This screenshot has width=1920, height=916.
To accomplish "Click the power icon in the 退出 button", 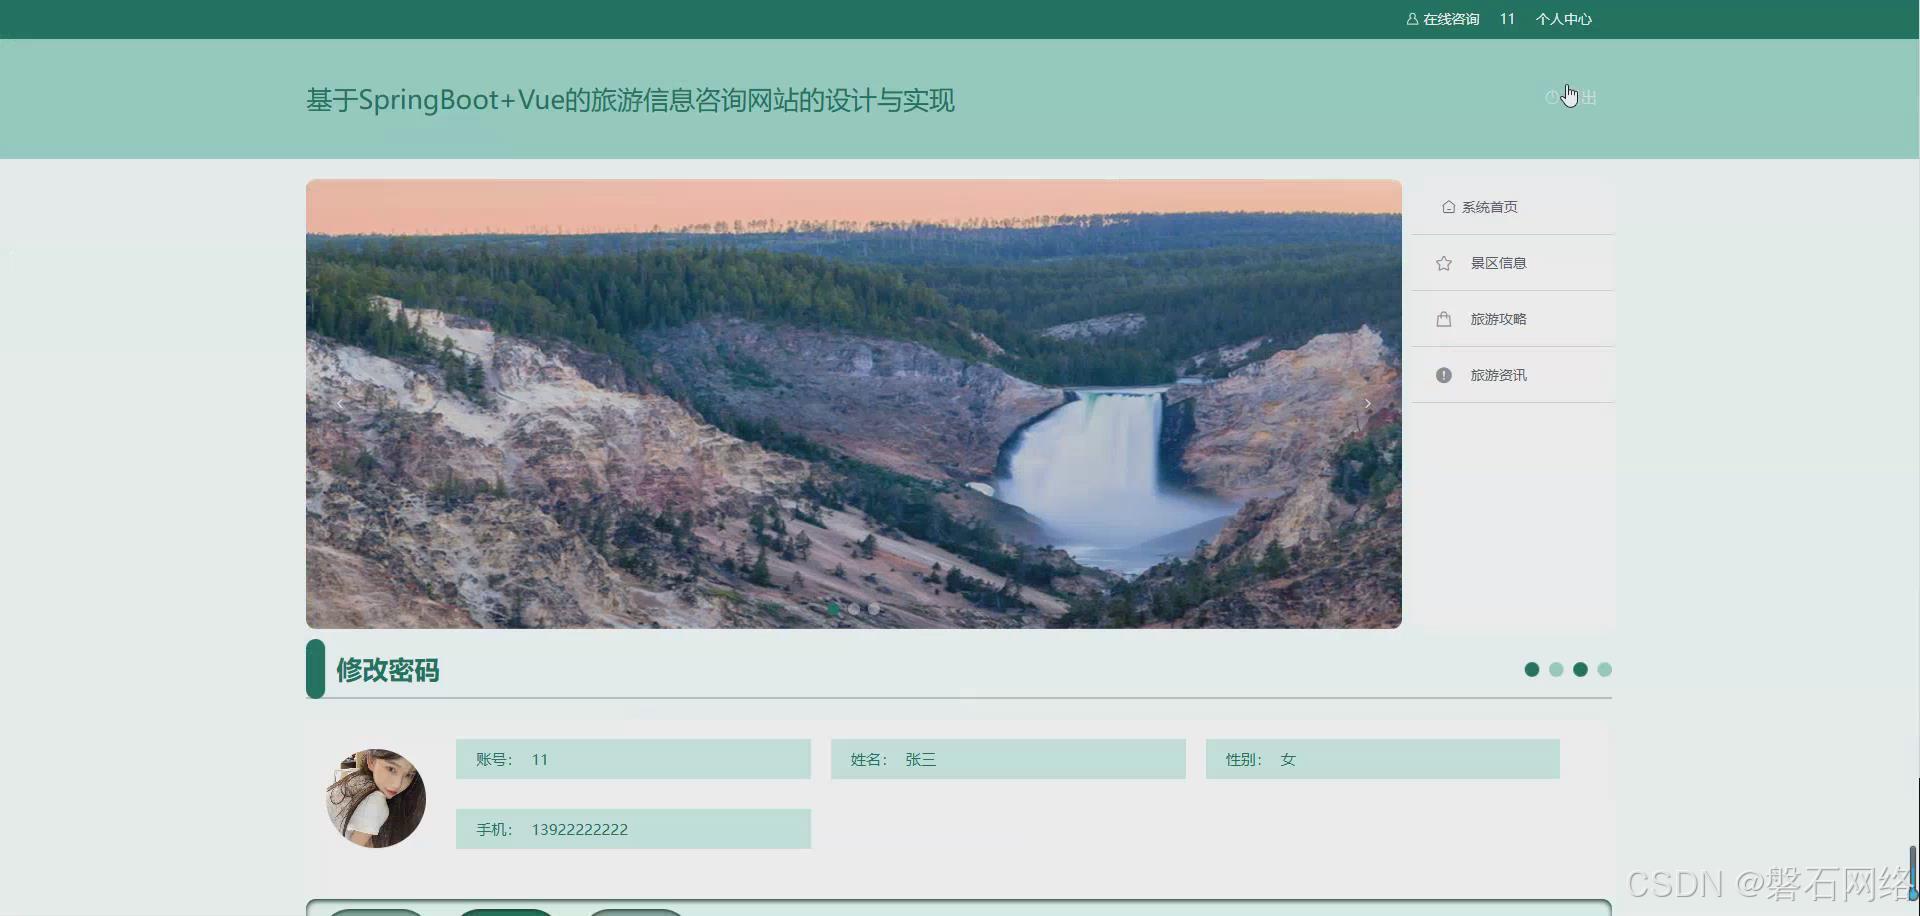I will (1552, 95).
